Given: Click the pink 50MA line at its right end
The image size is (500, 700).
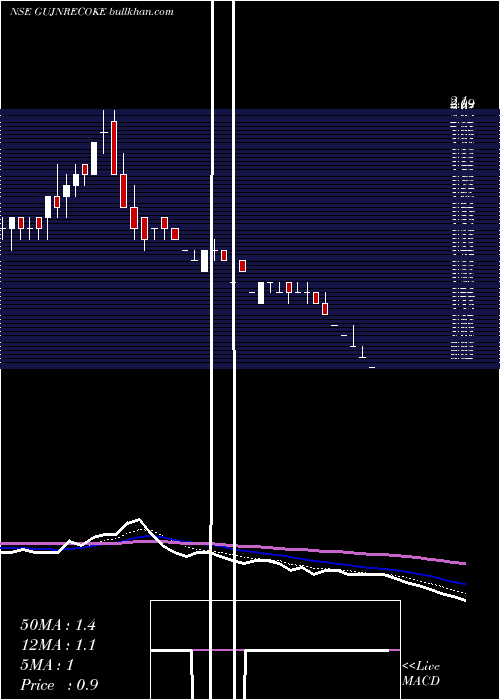Looking at the screenshot, I should pyautogui.click(x=463, y=563).
